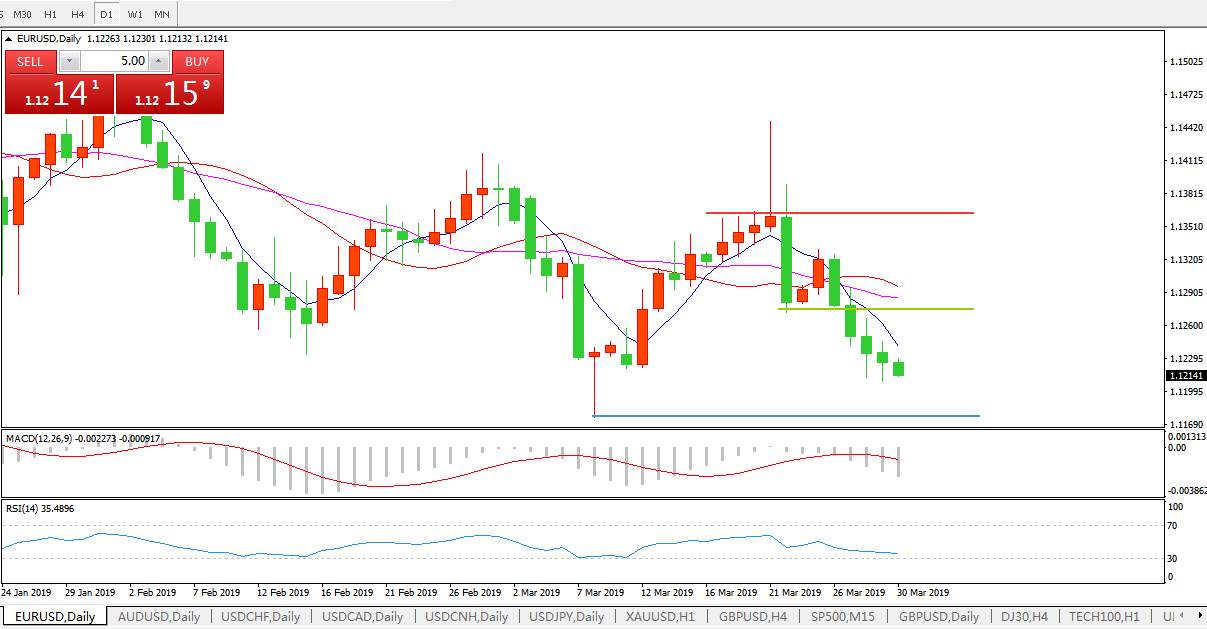The image size is (1207, 629).
Task: Switch to the TECH100,H1 chart tab
Action: 1103,617
